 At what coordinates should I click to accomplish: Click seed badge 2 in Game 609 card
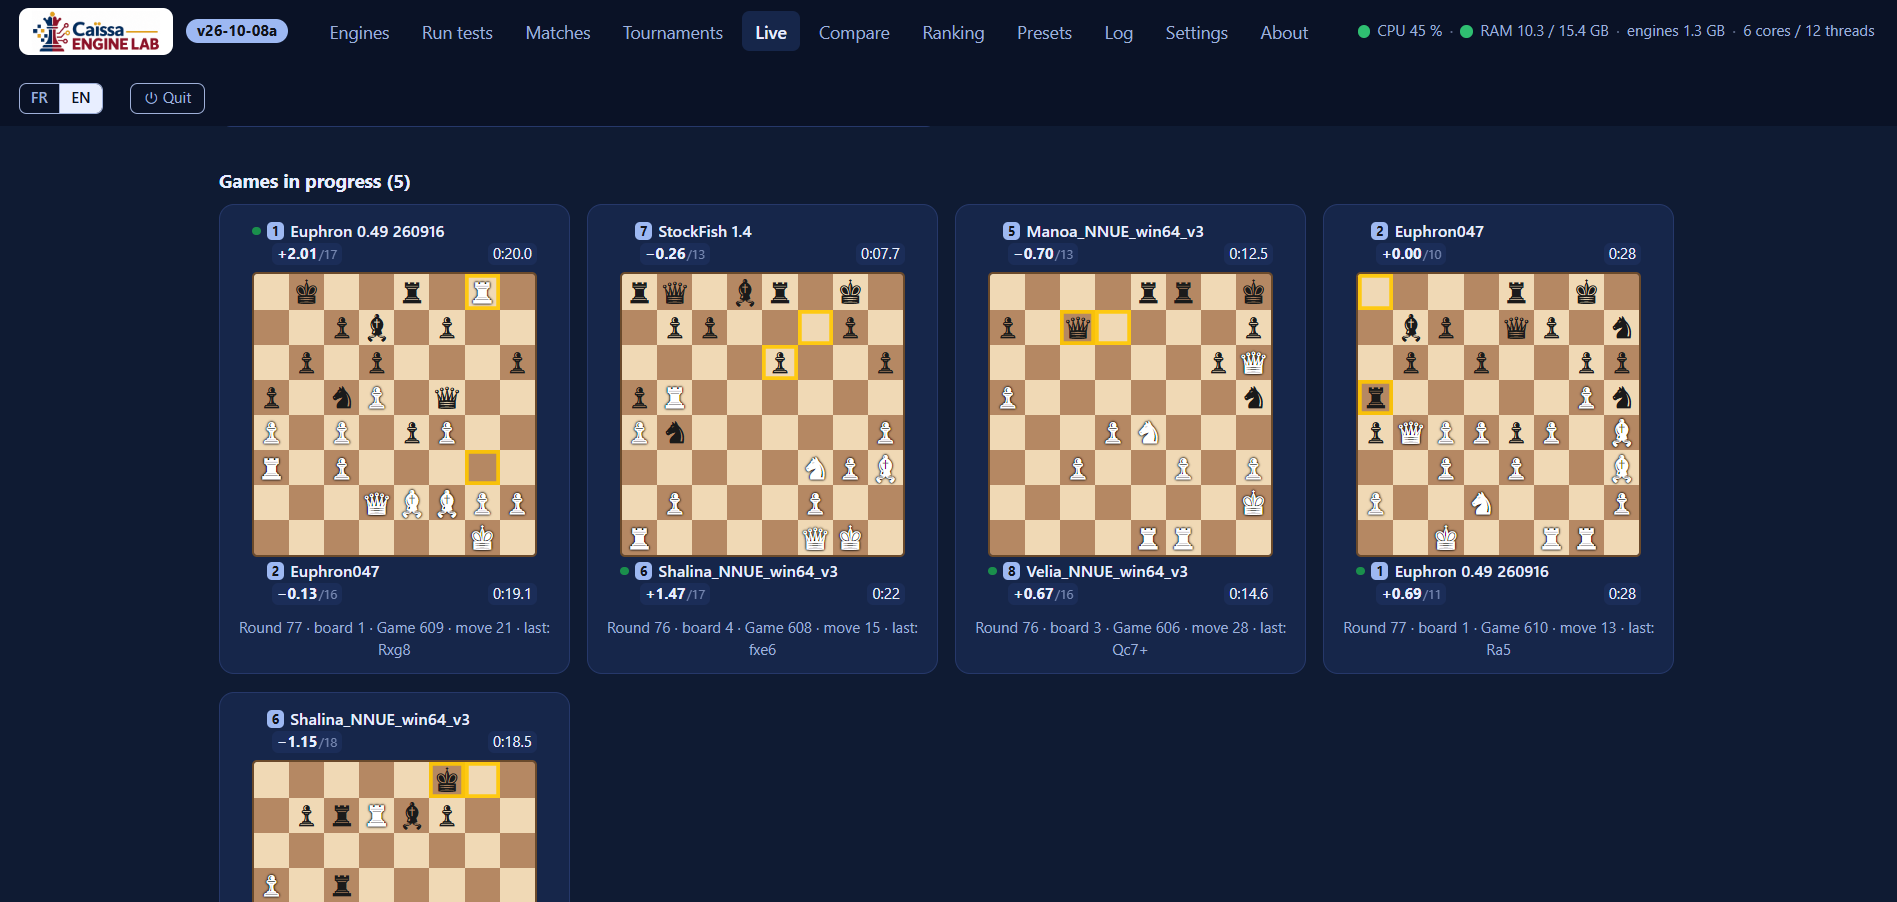click(x=276, y=571)
